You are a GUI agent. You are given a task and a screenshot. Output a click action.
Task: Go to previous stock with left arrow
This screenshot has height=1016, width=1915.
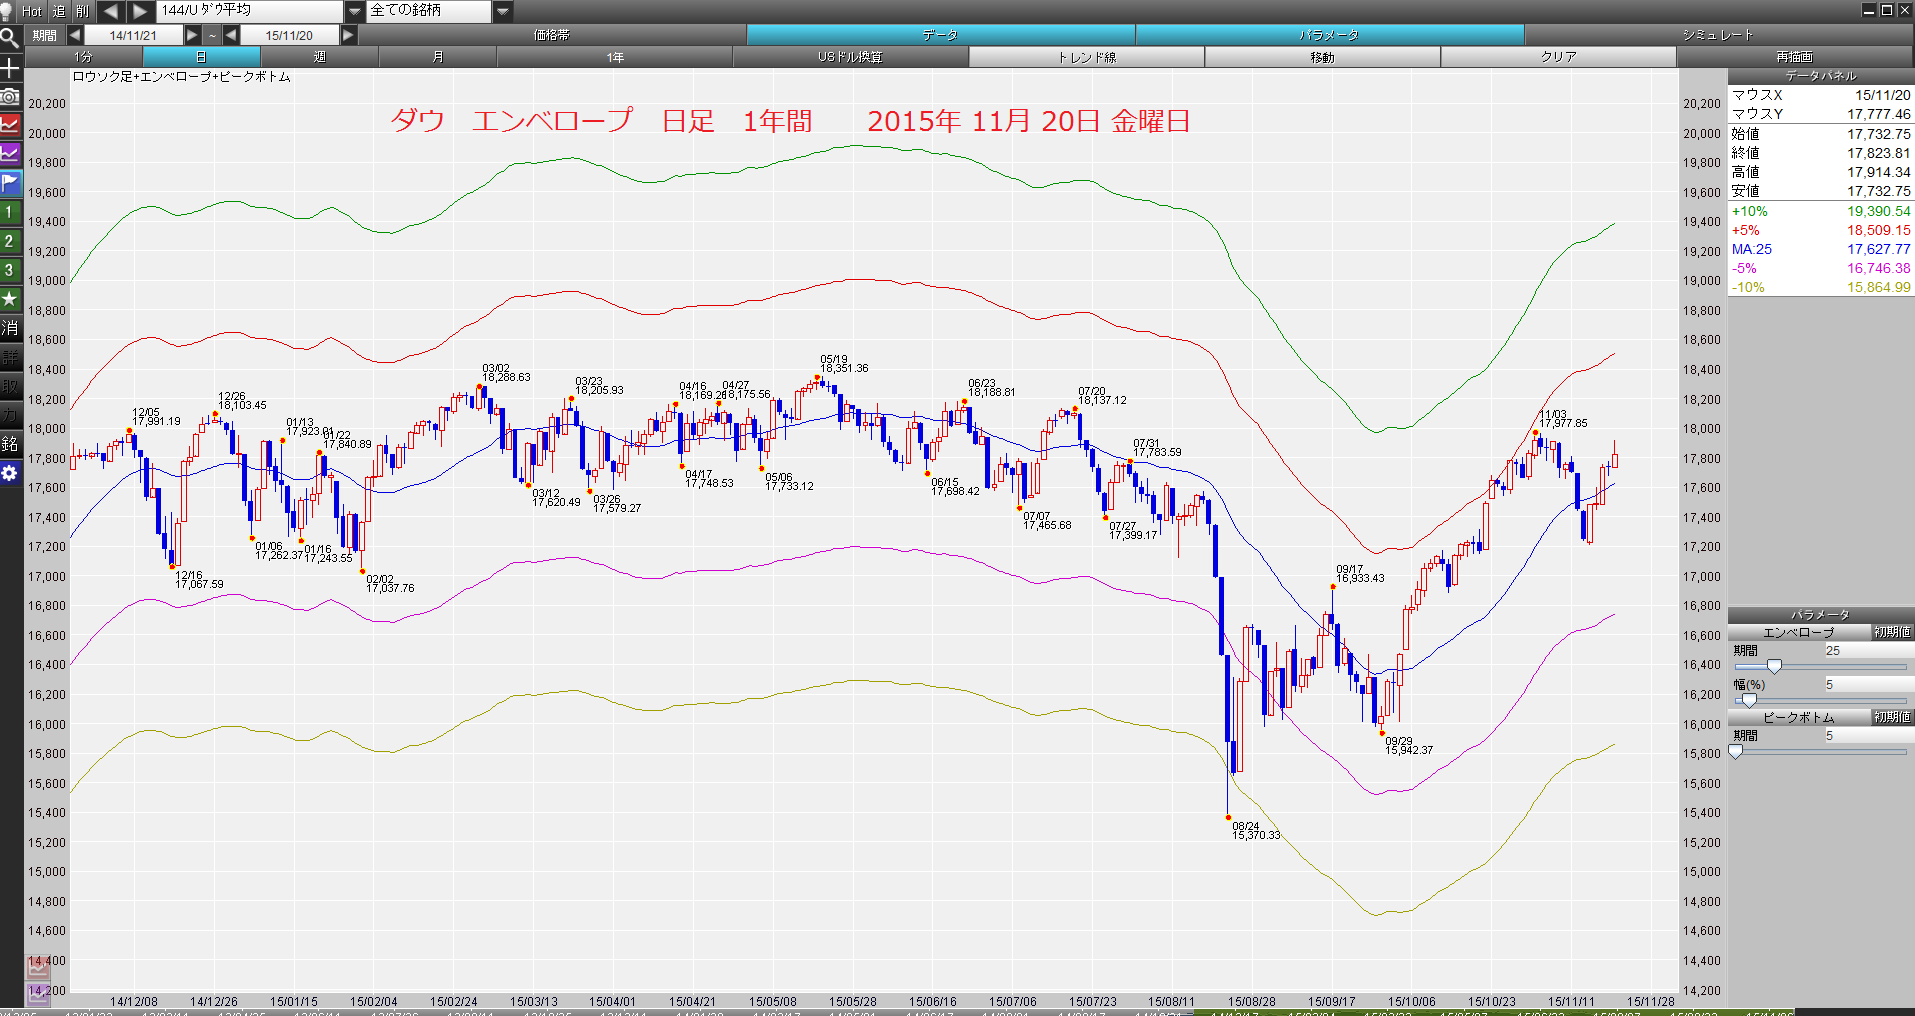(x=111, y=11)
